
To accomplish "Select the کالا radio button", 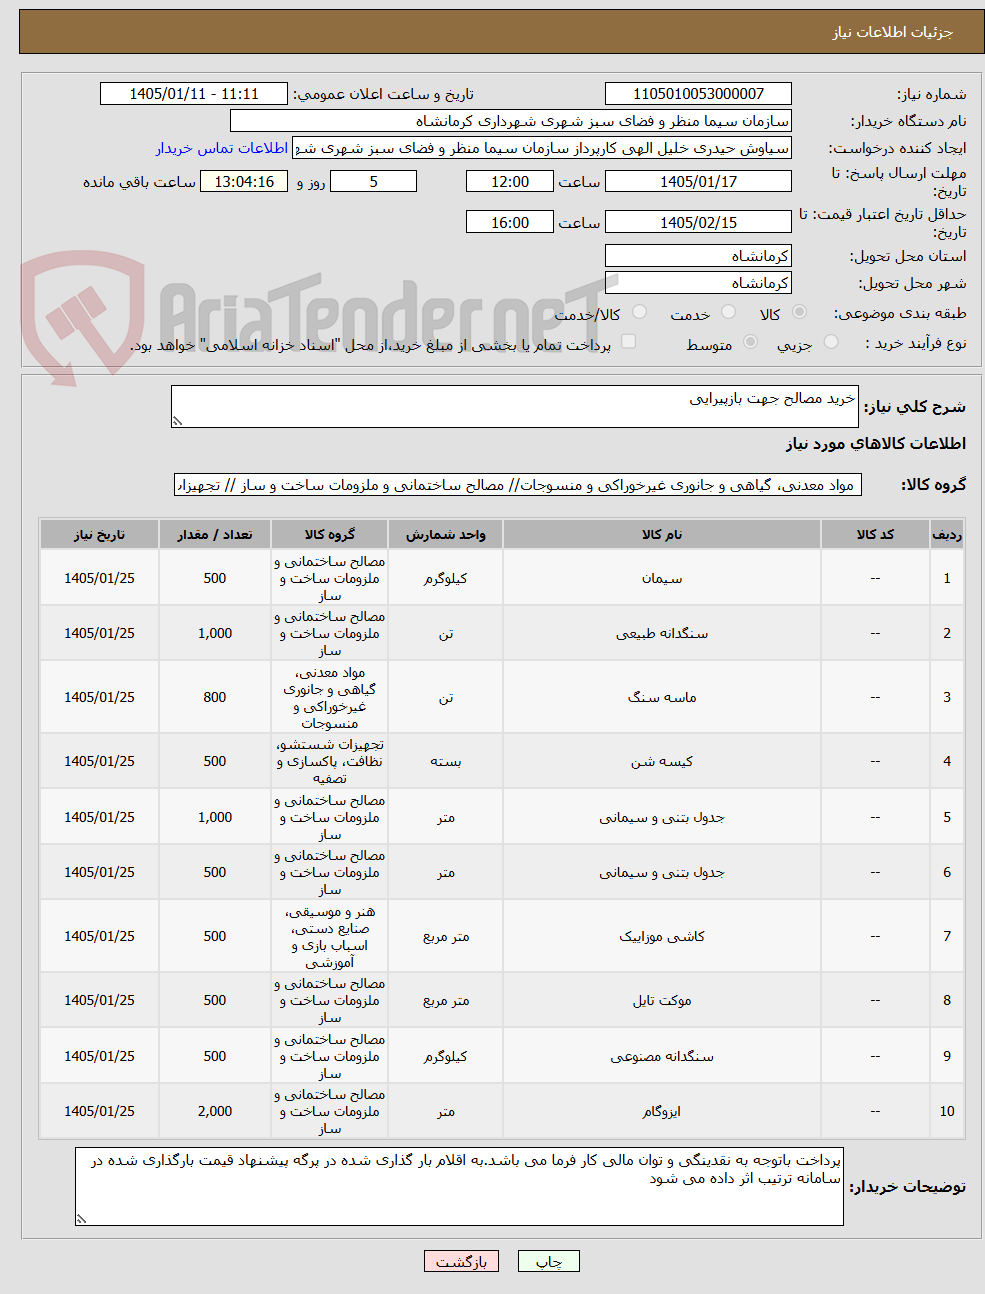I will (799, 313).
